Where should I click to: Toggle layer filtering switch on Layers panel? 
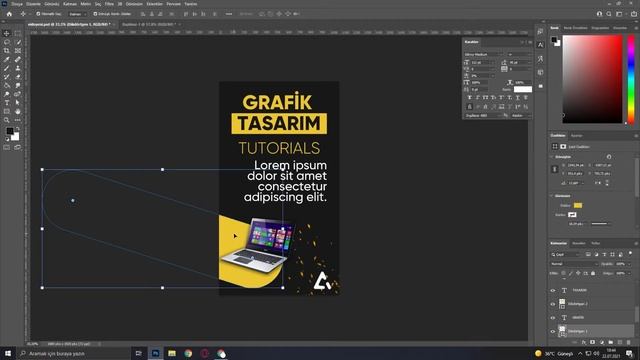pos(630,253)
